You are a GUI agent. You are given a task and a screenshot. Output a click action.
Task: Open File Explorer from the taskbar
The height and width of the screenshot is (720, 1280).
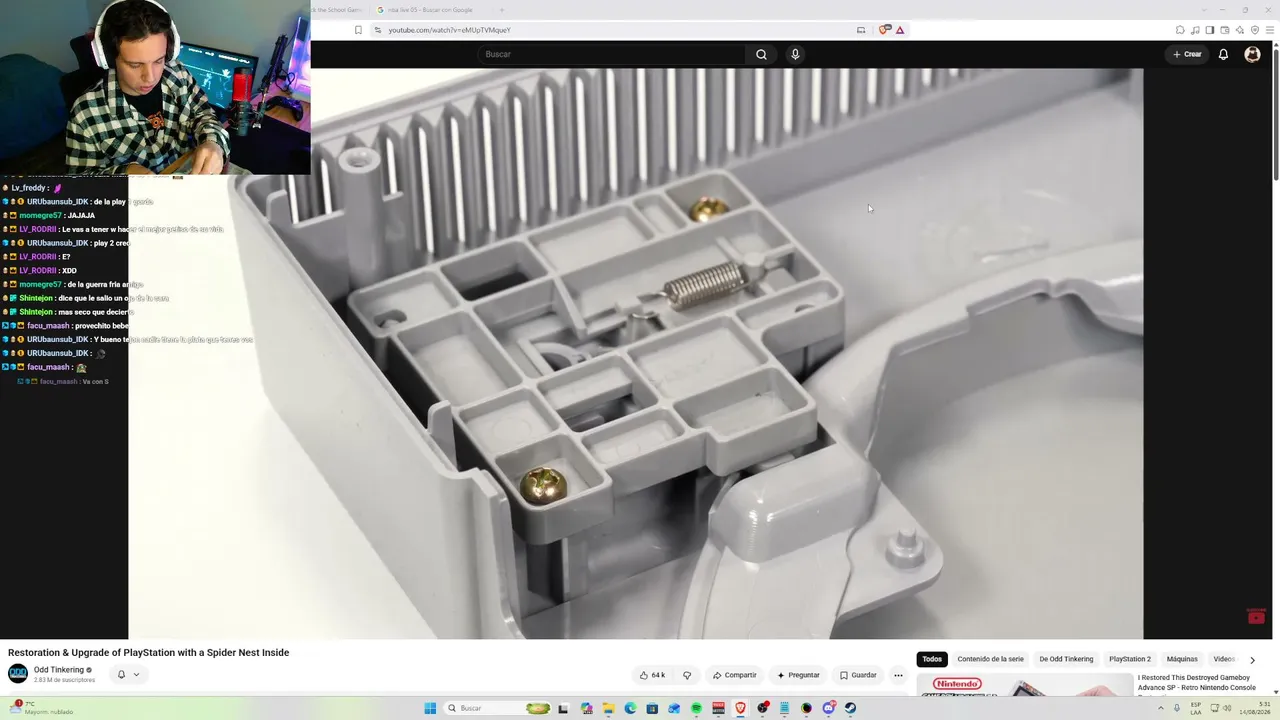click(x=608, y=708)
